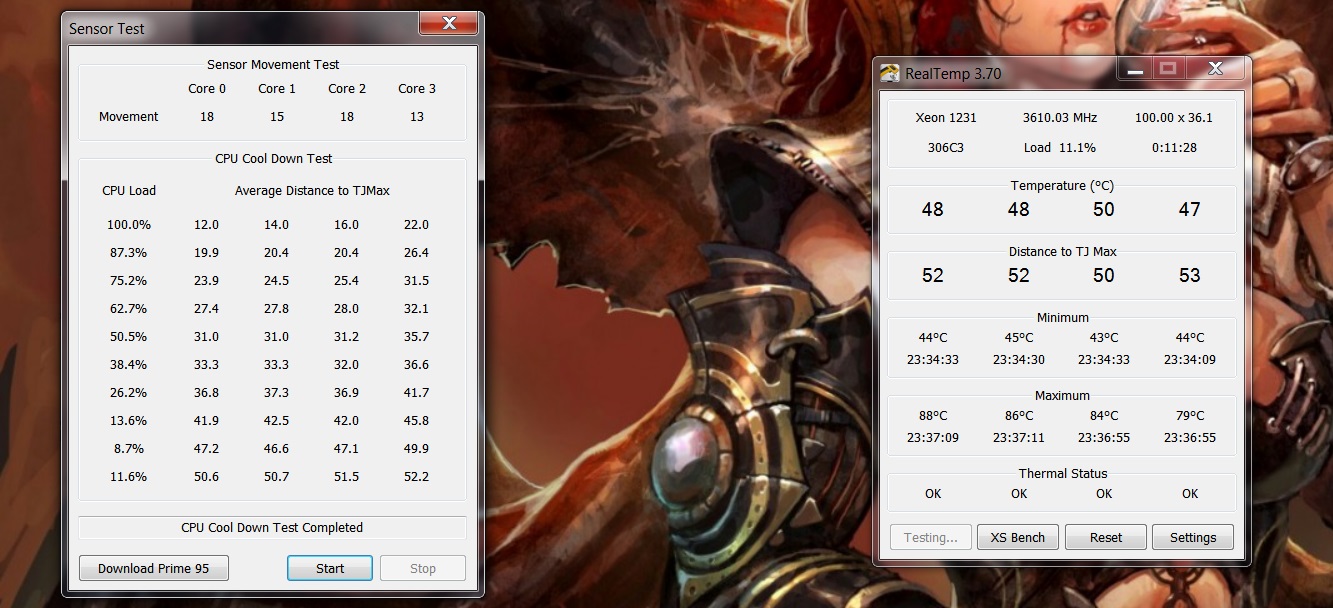Click maximum temperature 88°C
Viewport: 1333px width, 608px height.
(x=933, y=415)
